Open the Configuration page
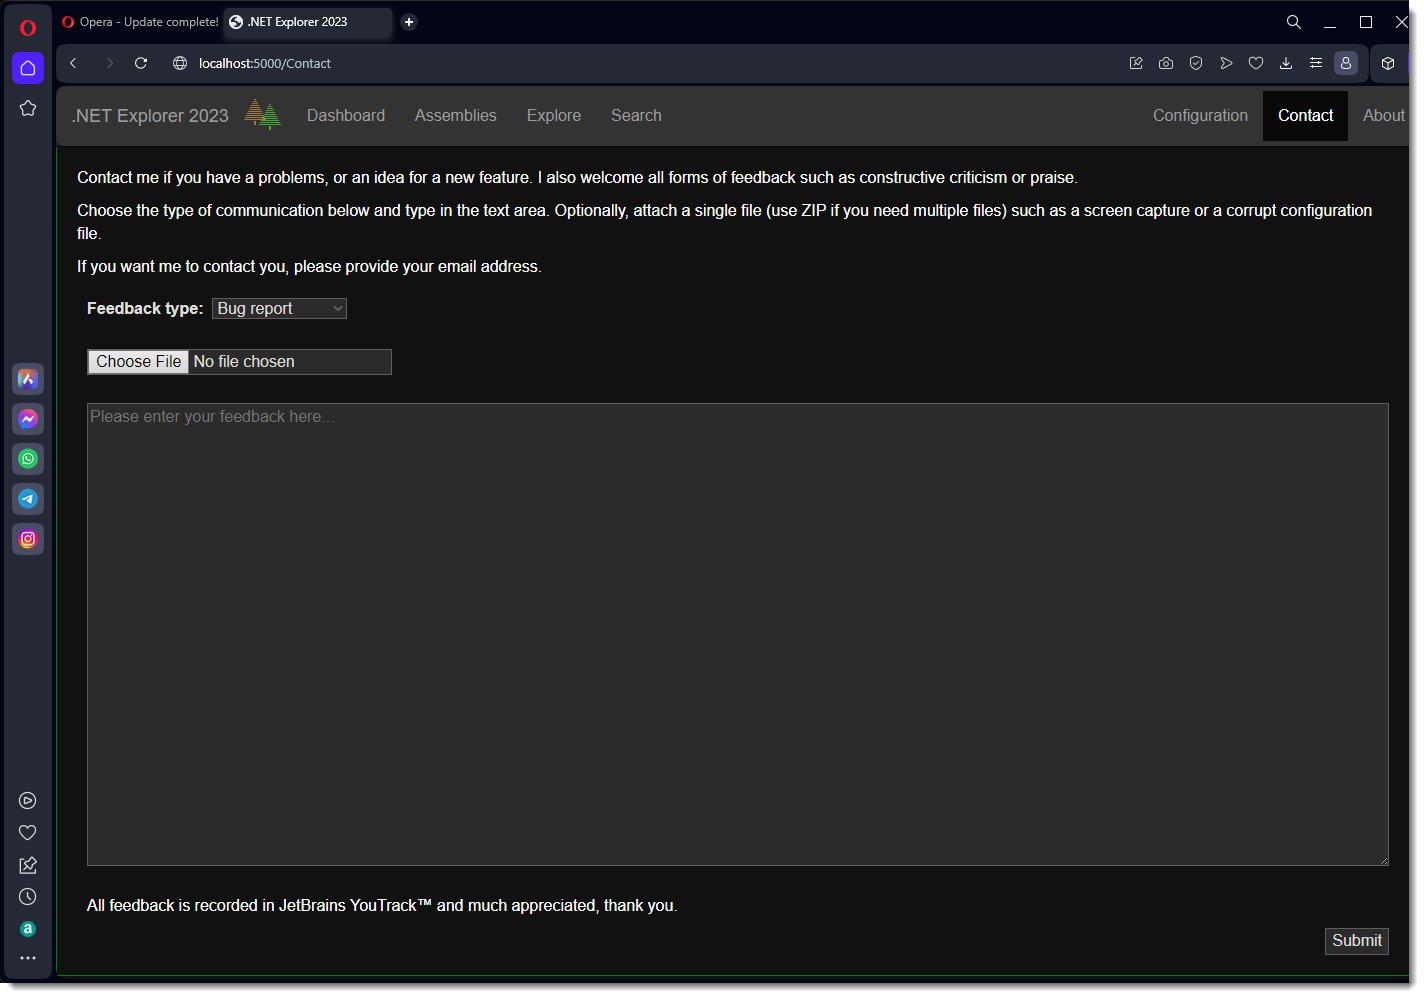 click(1200, 116)
